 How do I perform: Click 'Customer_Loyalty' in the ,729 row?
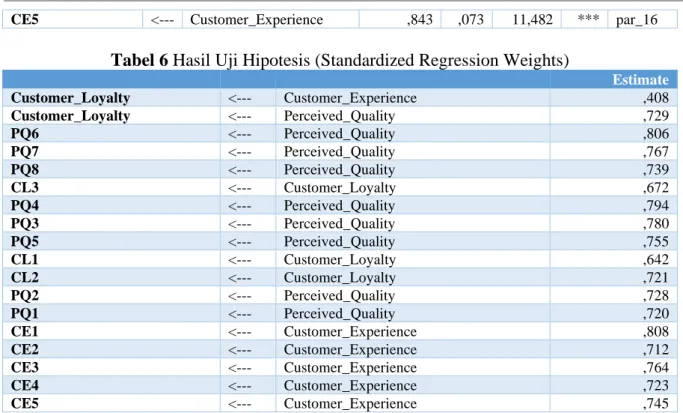pos(71,116)
